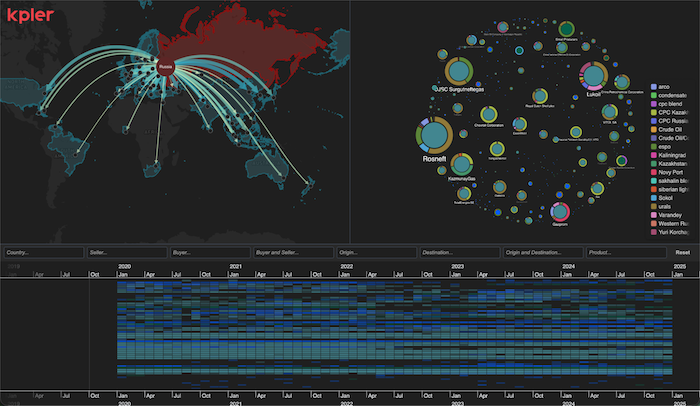Focus the Product filter field
Screen dimensions: 700x406
[x=626, y=252]
